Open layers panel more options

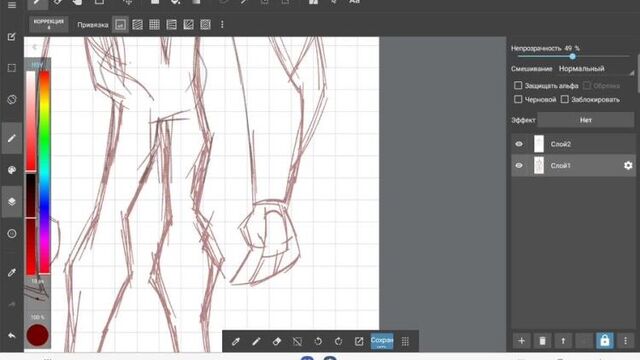[x=625, y=340]
